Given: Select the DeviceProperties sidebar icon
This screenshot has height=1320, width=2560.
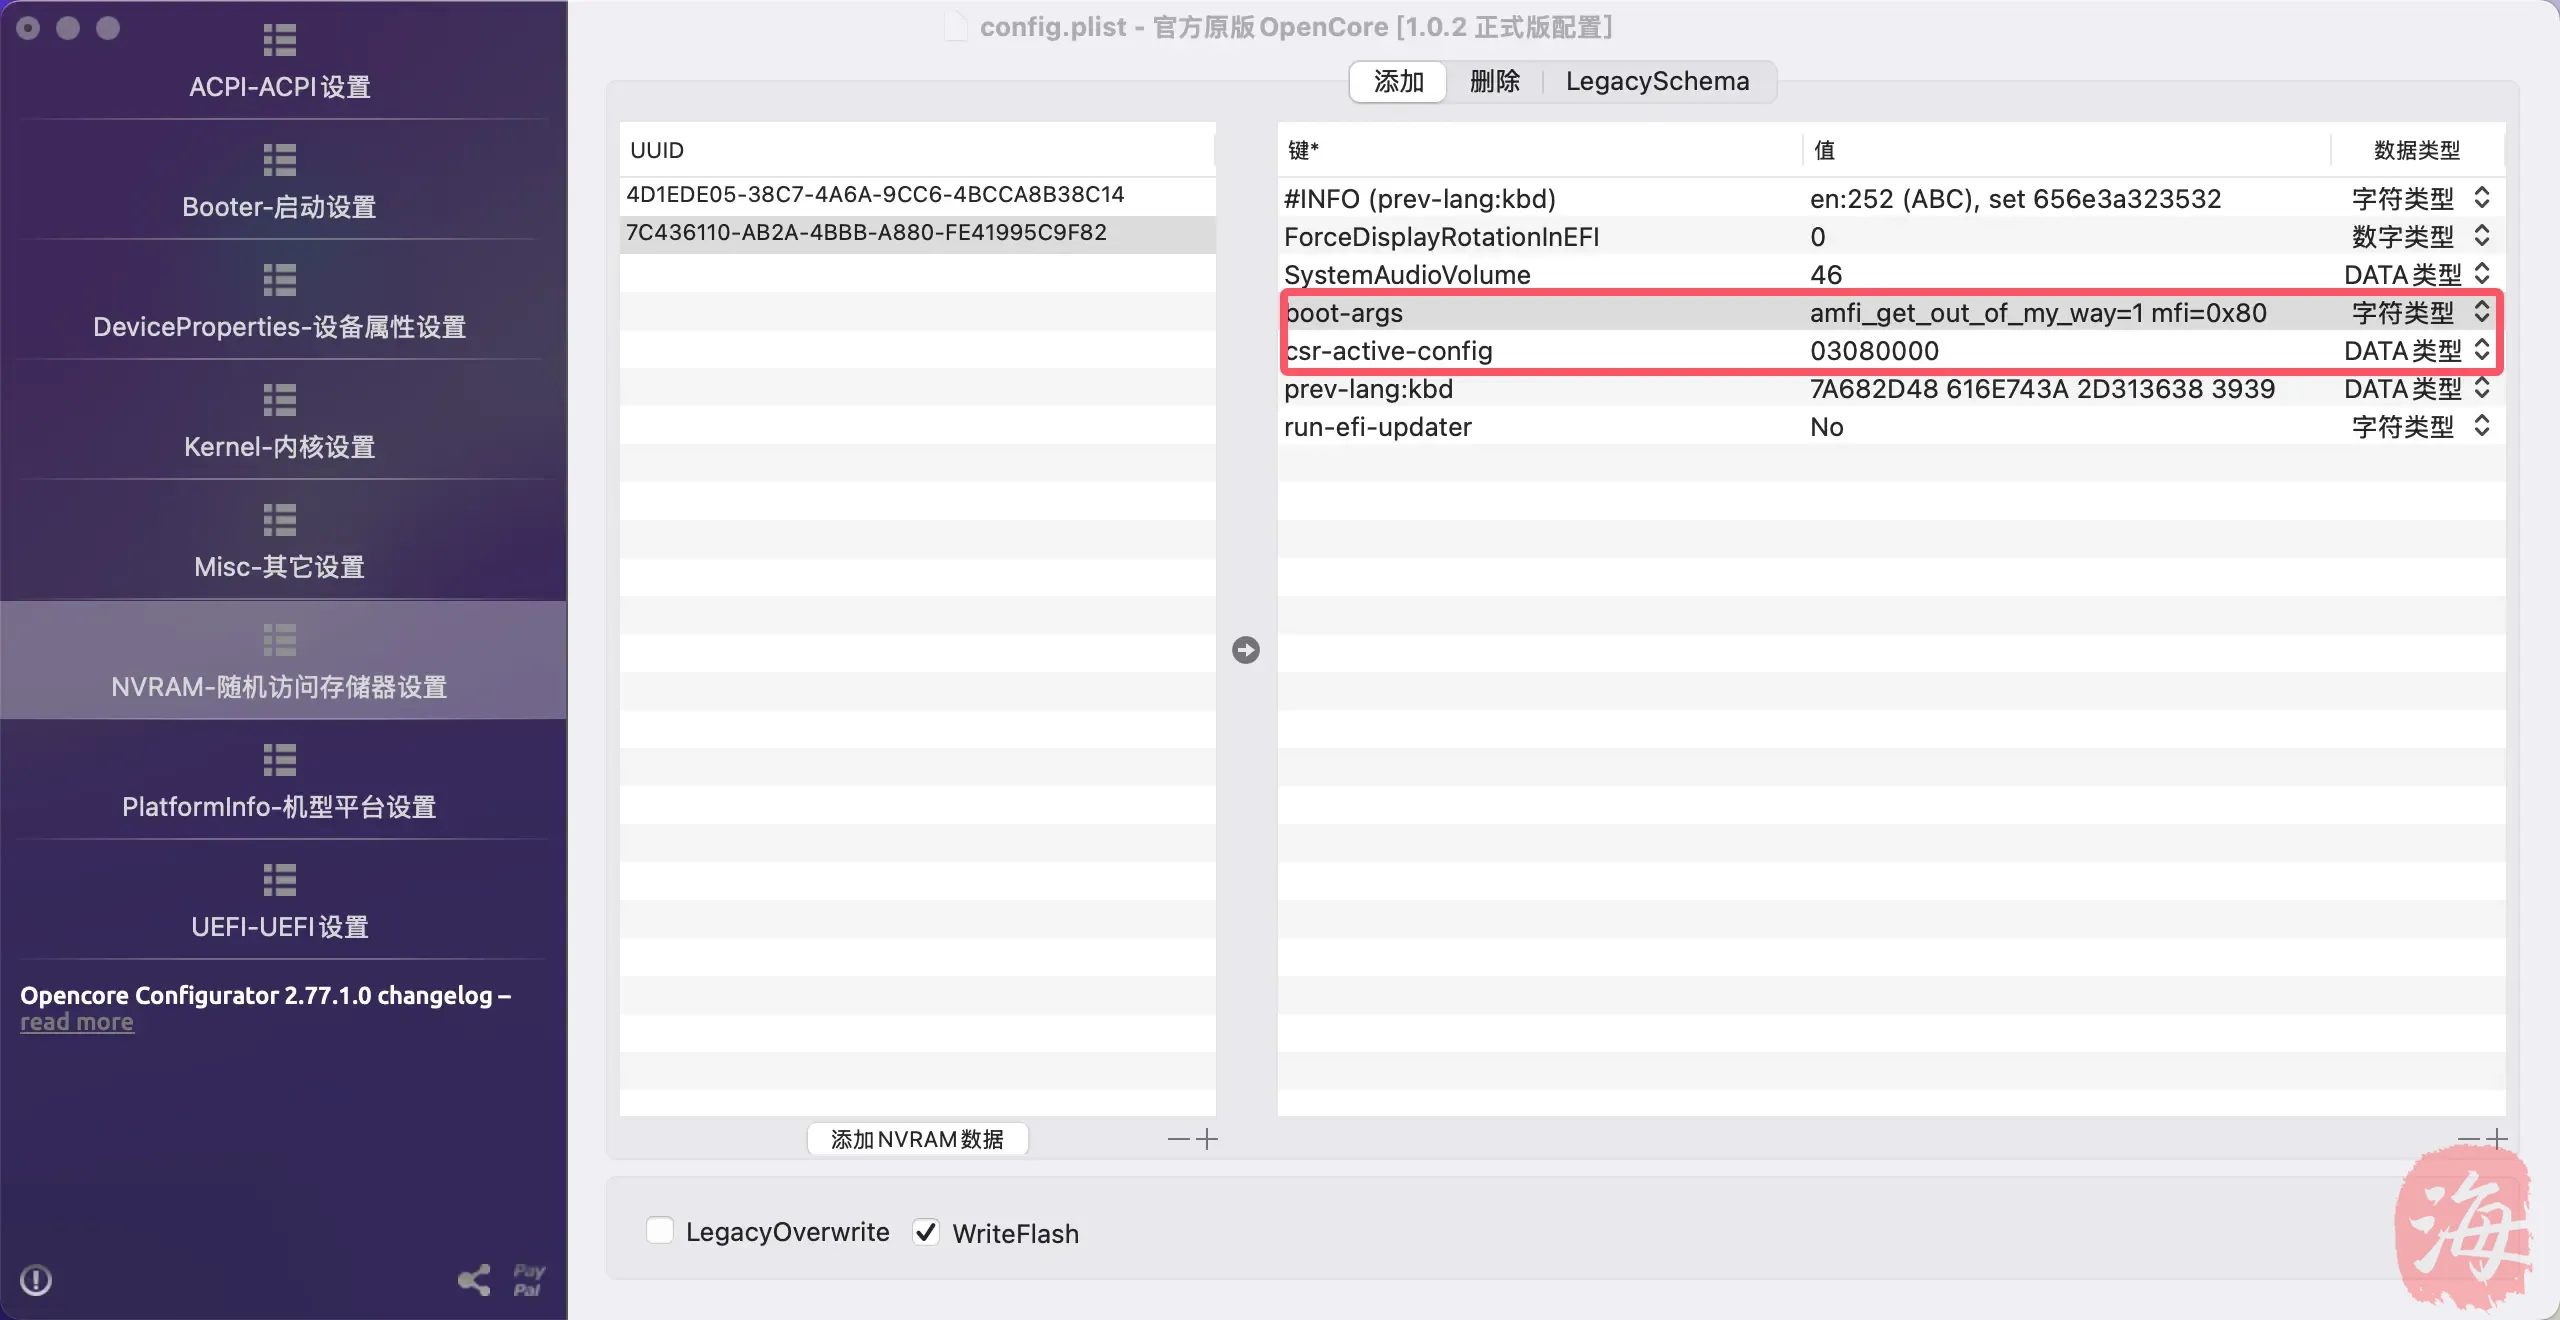Looking at the screenshot, I should coord(279,280).
